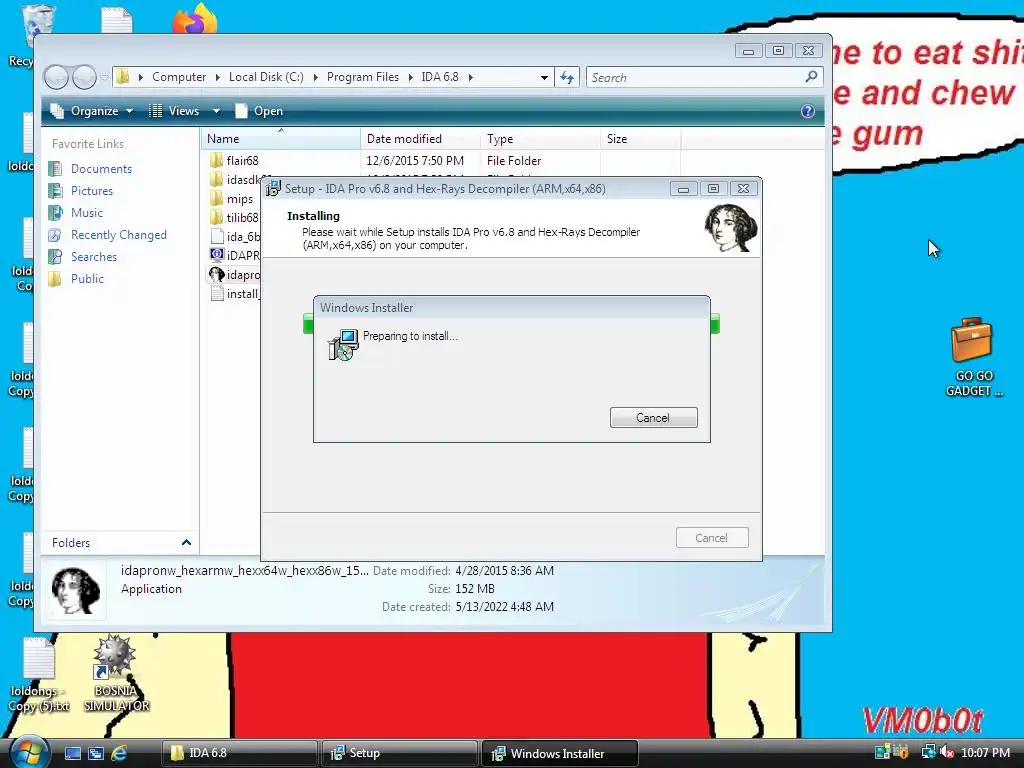Screen dimensions: 1024x768
Task: Open the Views menu in Explorer
Action: pos(175,111)
